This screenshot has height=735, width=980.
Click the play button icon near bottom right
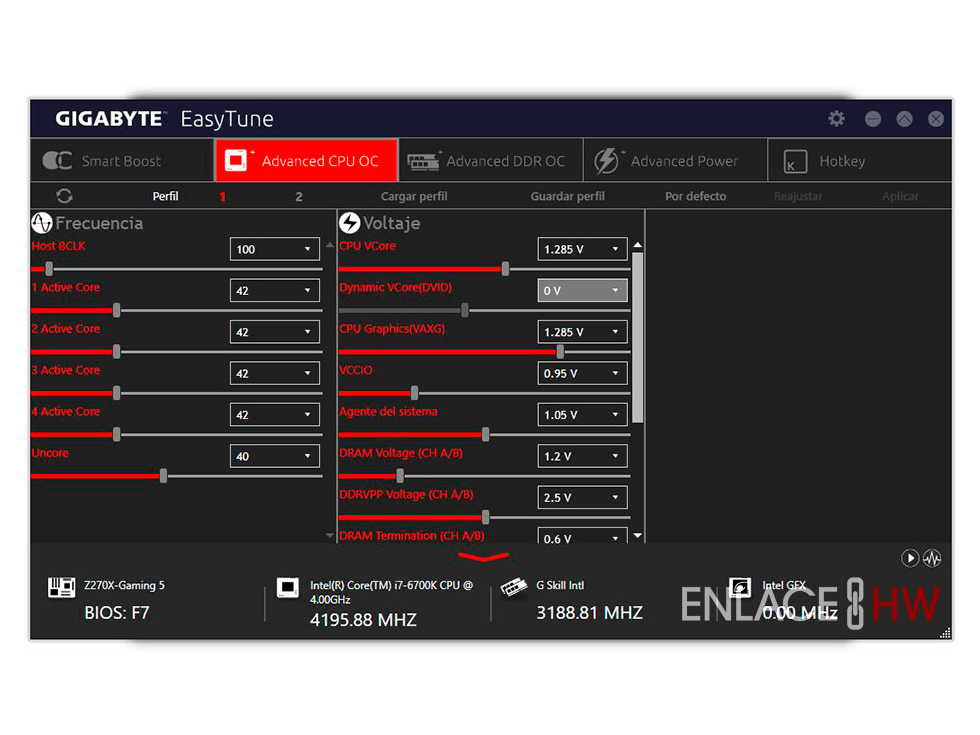point(909,558)
